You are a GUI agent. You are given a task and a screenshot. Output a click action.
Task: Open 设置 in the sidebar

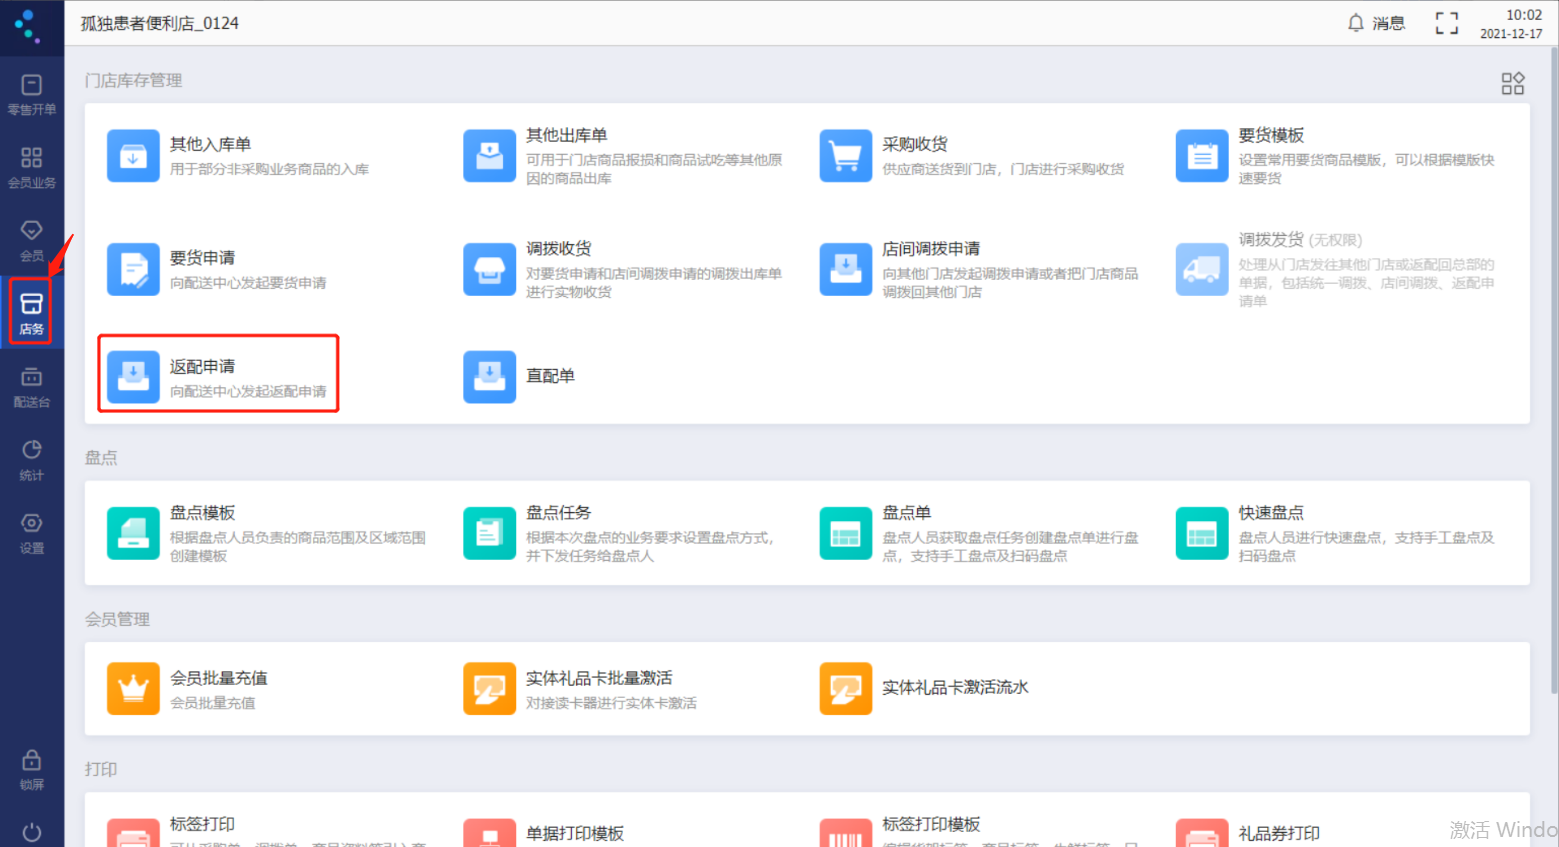point(32,534)
